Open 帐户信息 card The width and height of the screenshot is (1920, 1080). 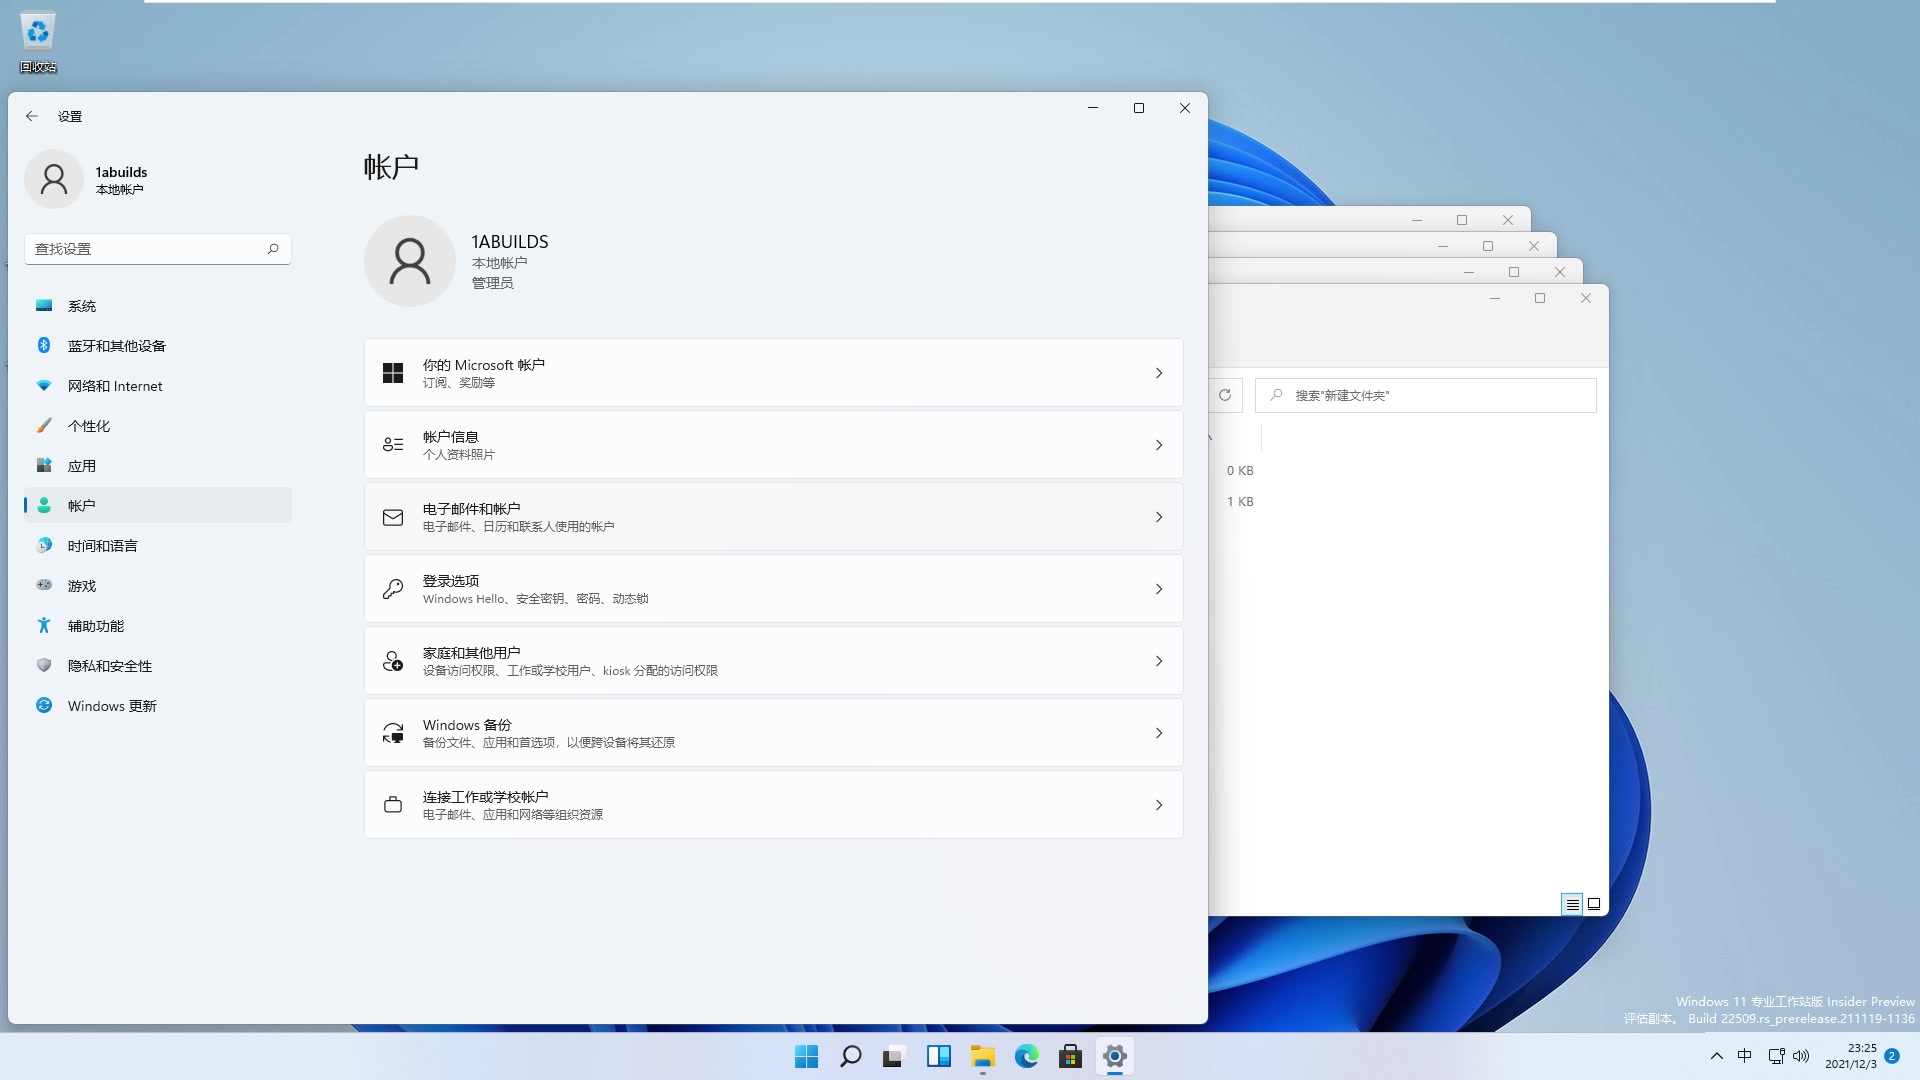(x=774, y=445)
